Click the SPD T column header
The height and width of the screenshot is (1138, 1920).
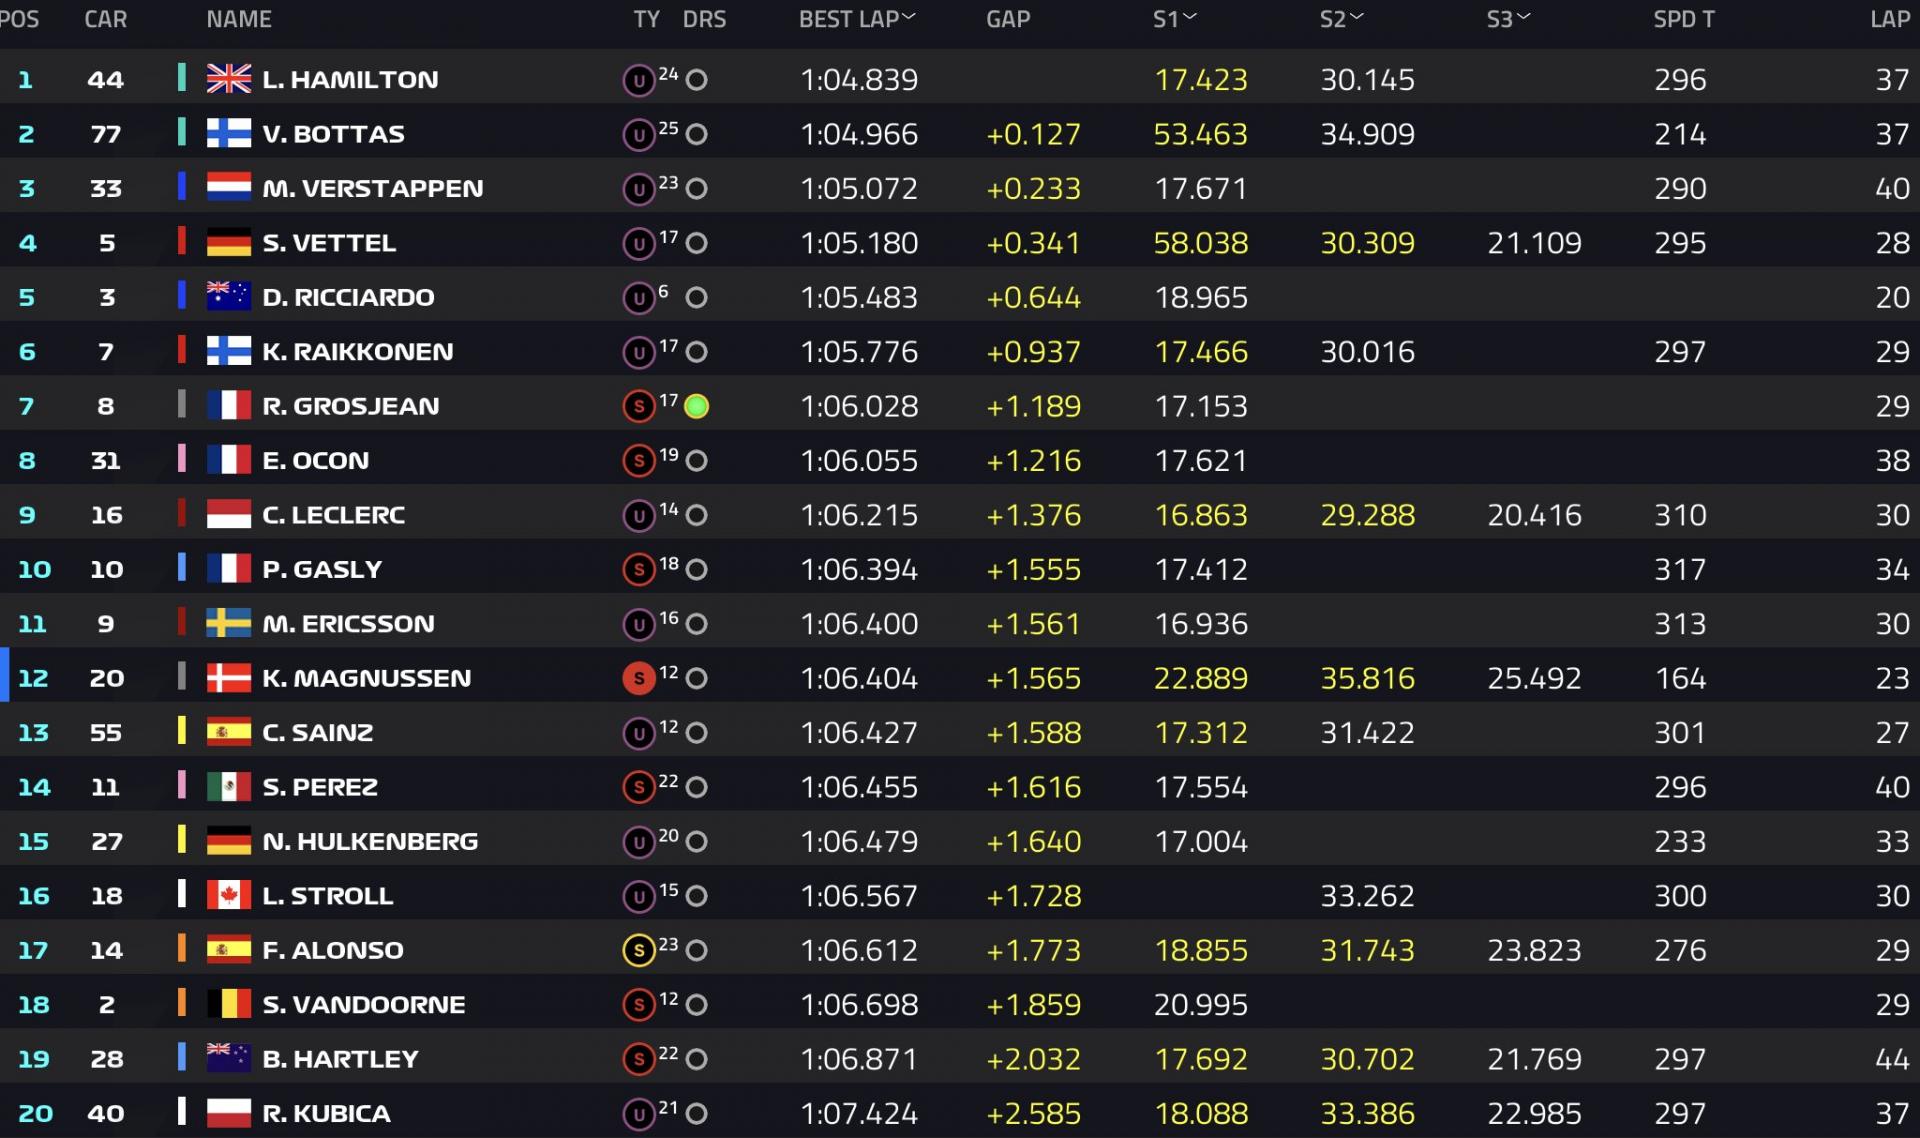(x=1684, y=19)
